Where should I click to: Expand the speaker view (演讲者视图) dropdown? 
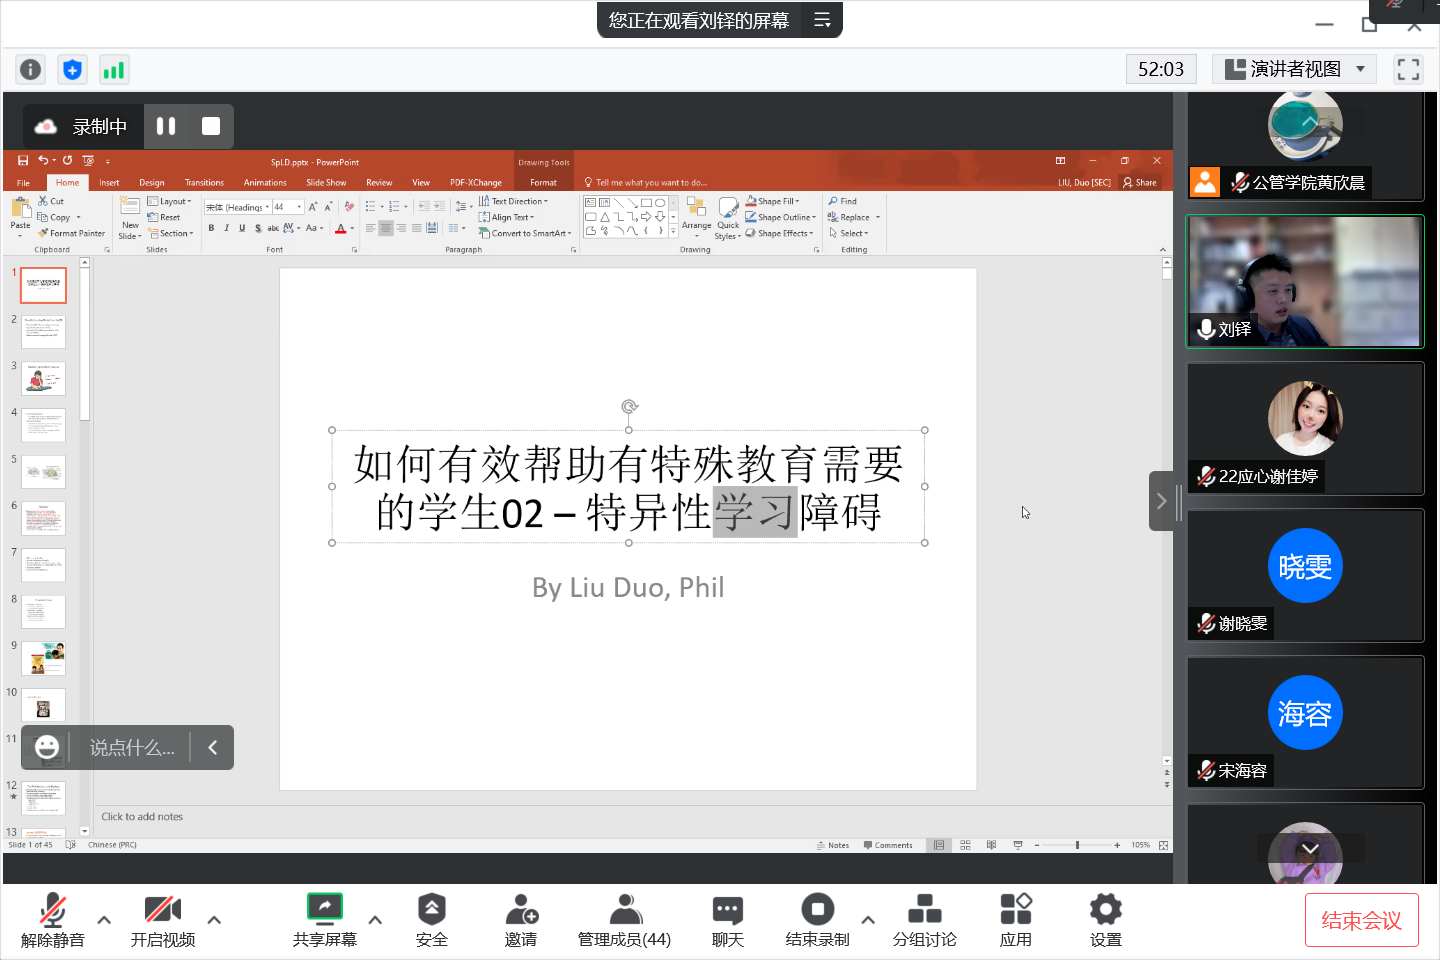click(1360, 69)
